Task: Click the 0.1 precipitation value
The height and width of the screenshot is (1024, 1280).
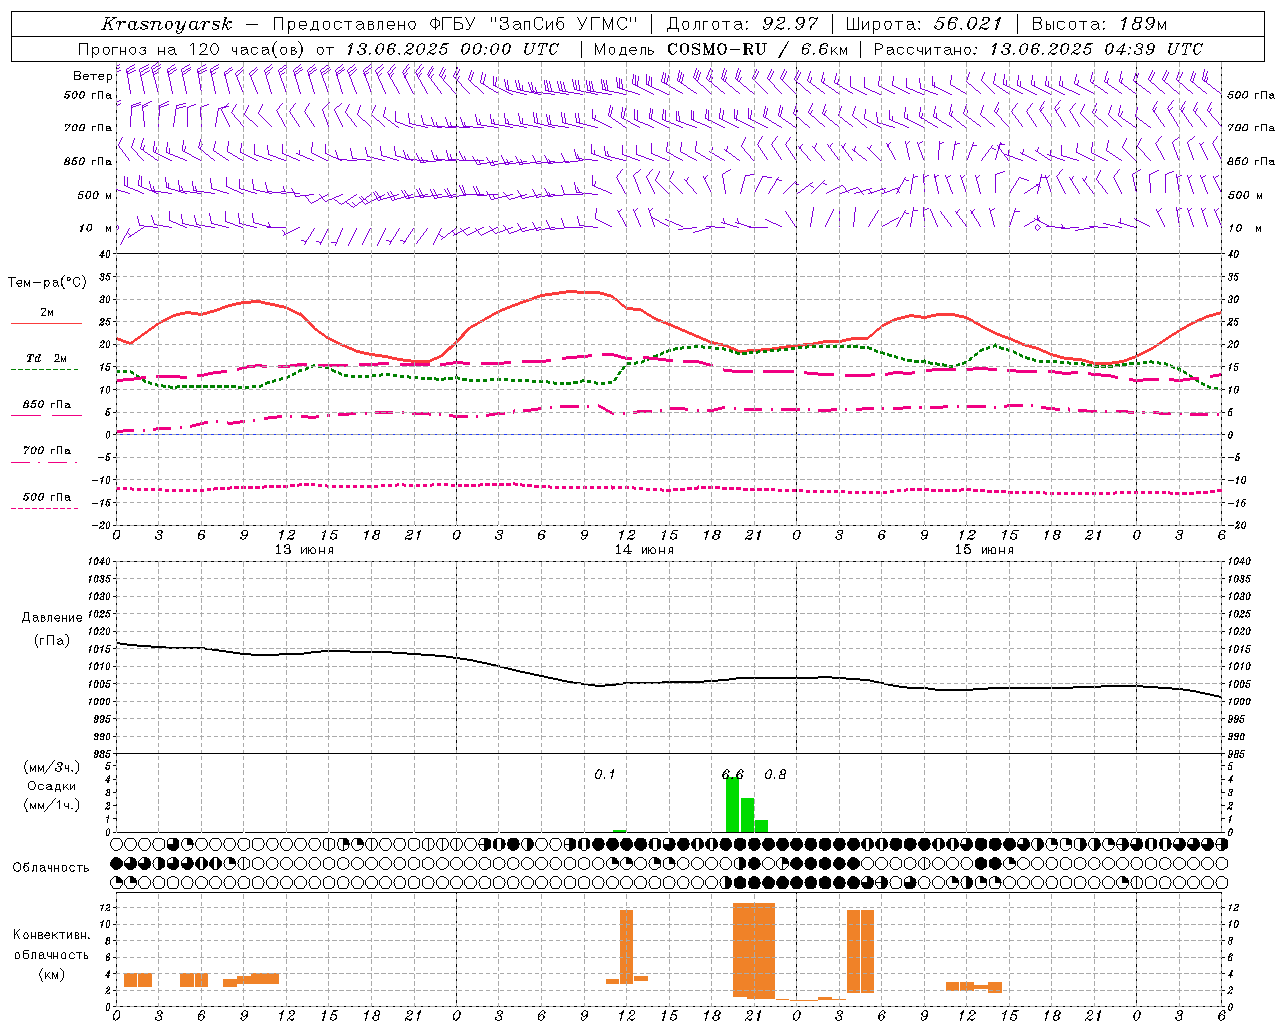Action: click(605, 775)
